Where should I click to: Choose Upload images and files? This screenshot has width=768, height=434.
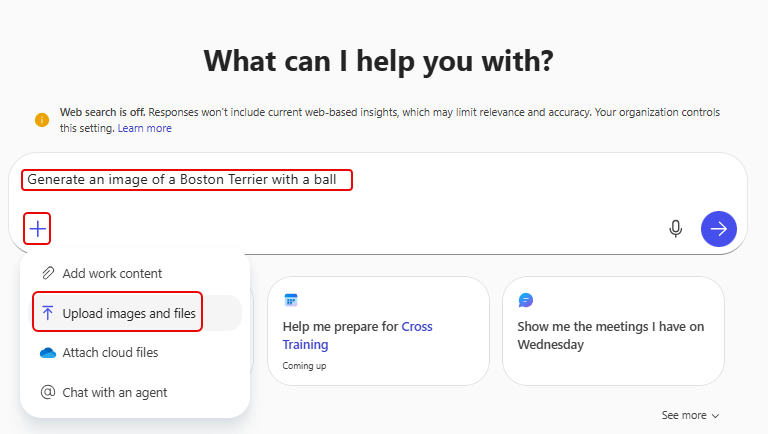(130, 313)
